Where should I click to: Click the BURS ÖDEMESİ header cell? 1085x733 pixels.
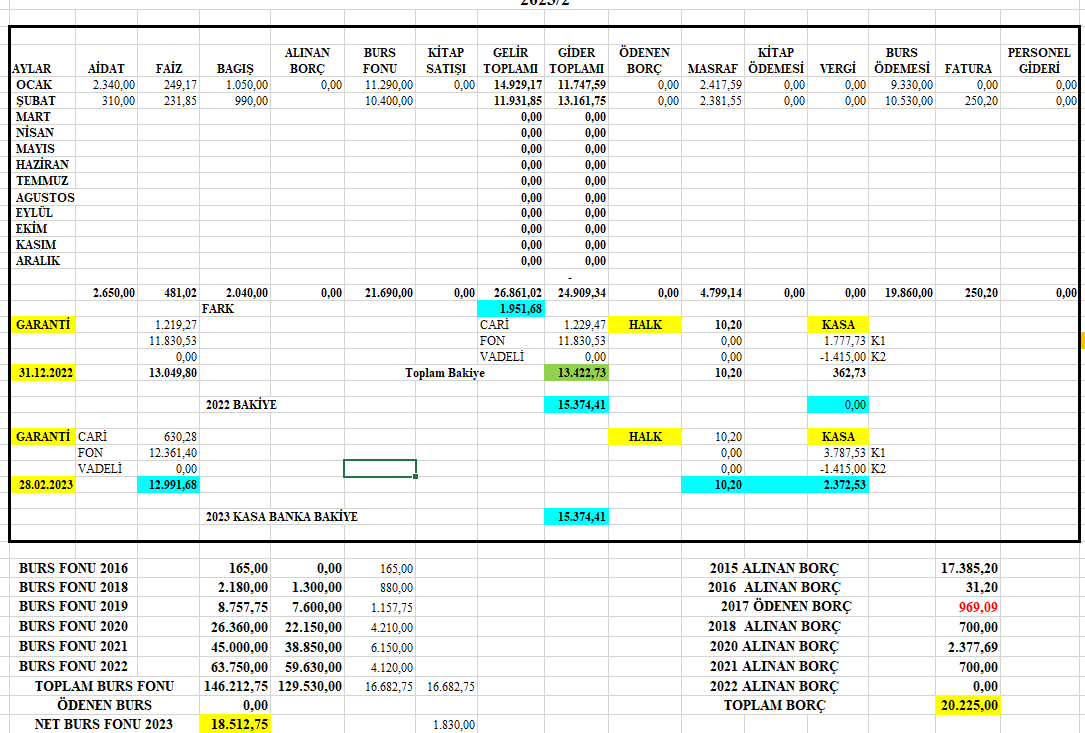(x=902, y=60)
